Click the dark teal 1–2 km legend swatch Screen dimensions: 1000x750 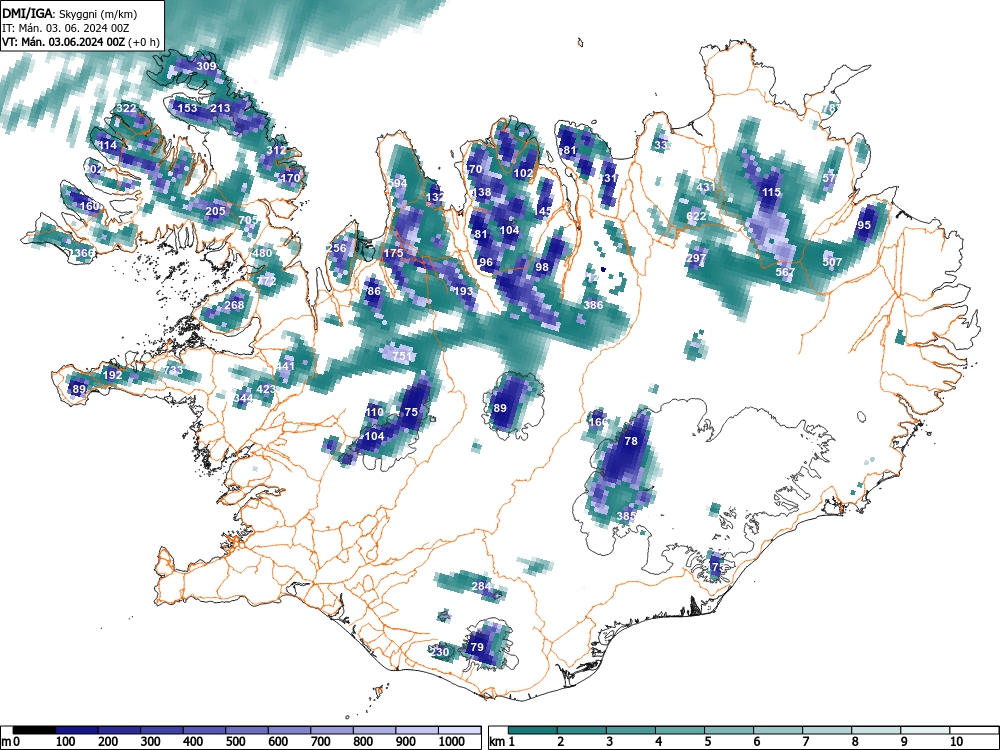click(533, 730)
